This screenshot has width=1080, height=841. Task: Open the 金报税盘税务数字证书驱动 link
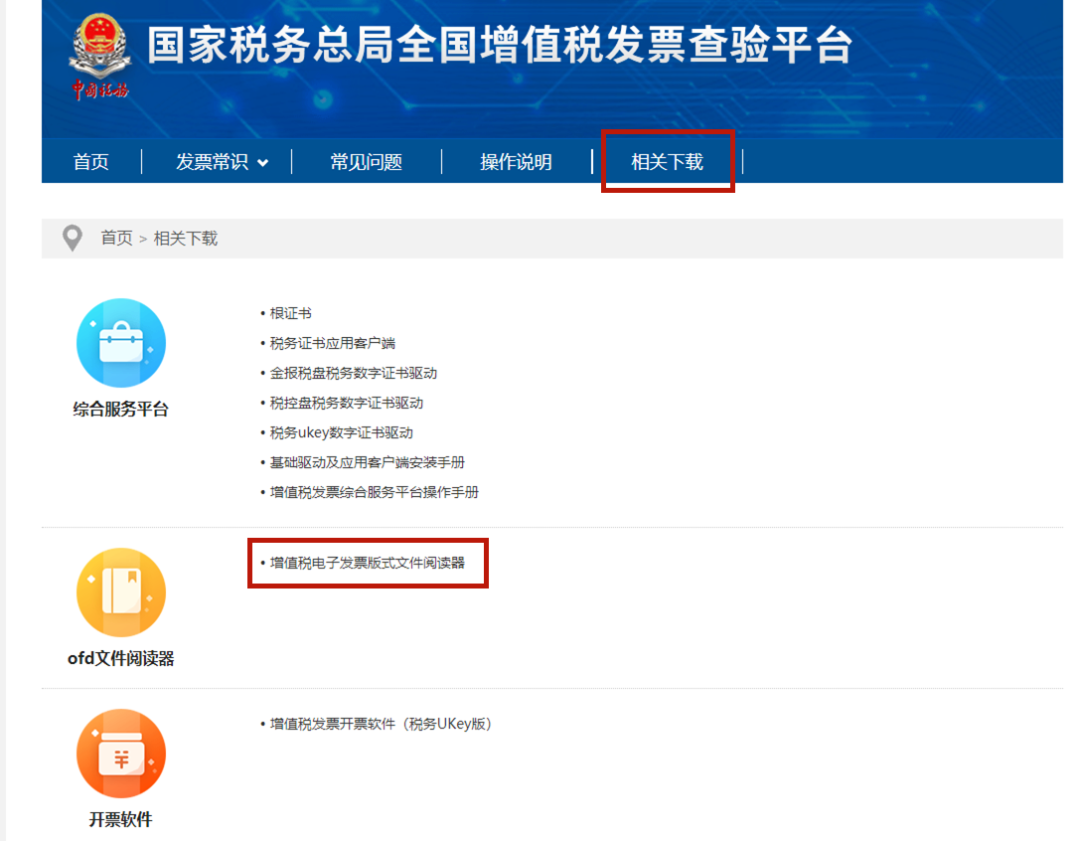353,373
